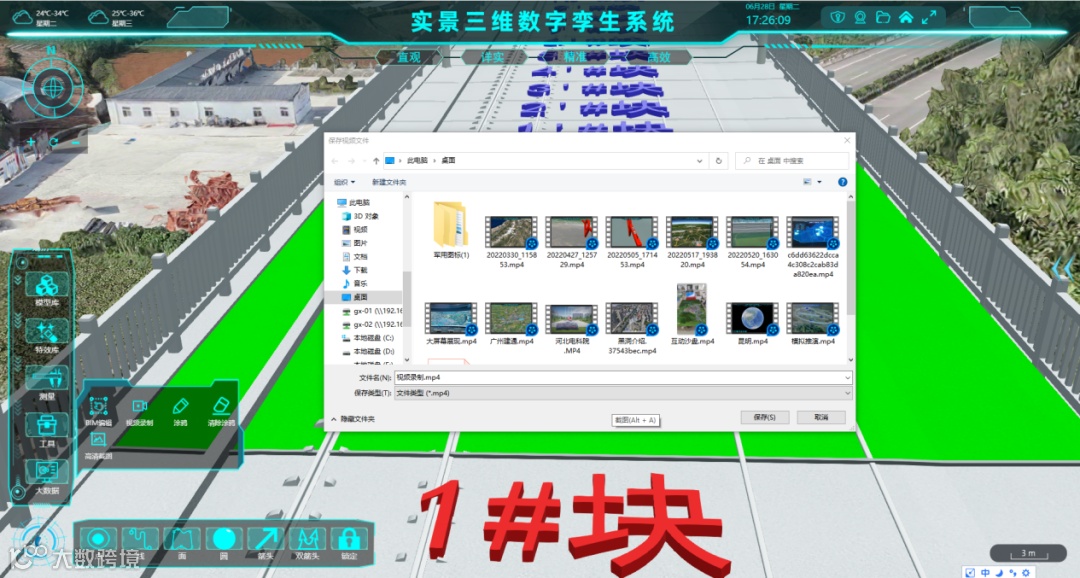
Task: Select the 圆 circle drawing tool
Action: 224,539
